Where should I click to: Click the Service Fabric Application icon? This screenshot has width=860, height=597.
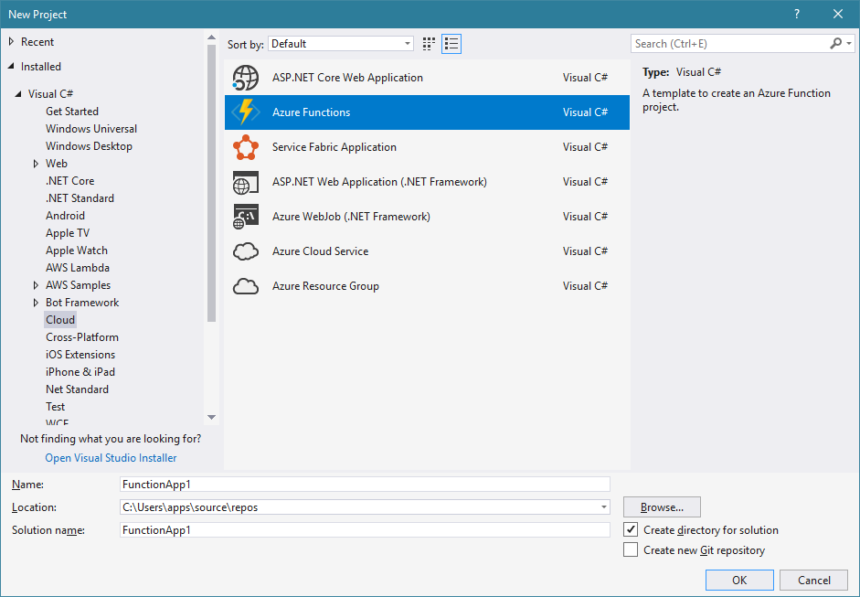pyautogui.click(x=245, y=147)
